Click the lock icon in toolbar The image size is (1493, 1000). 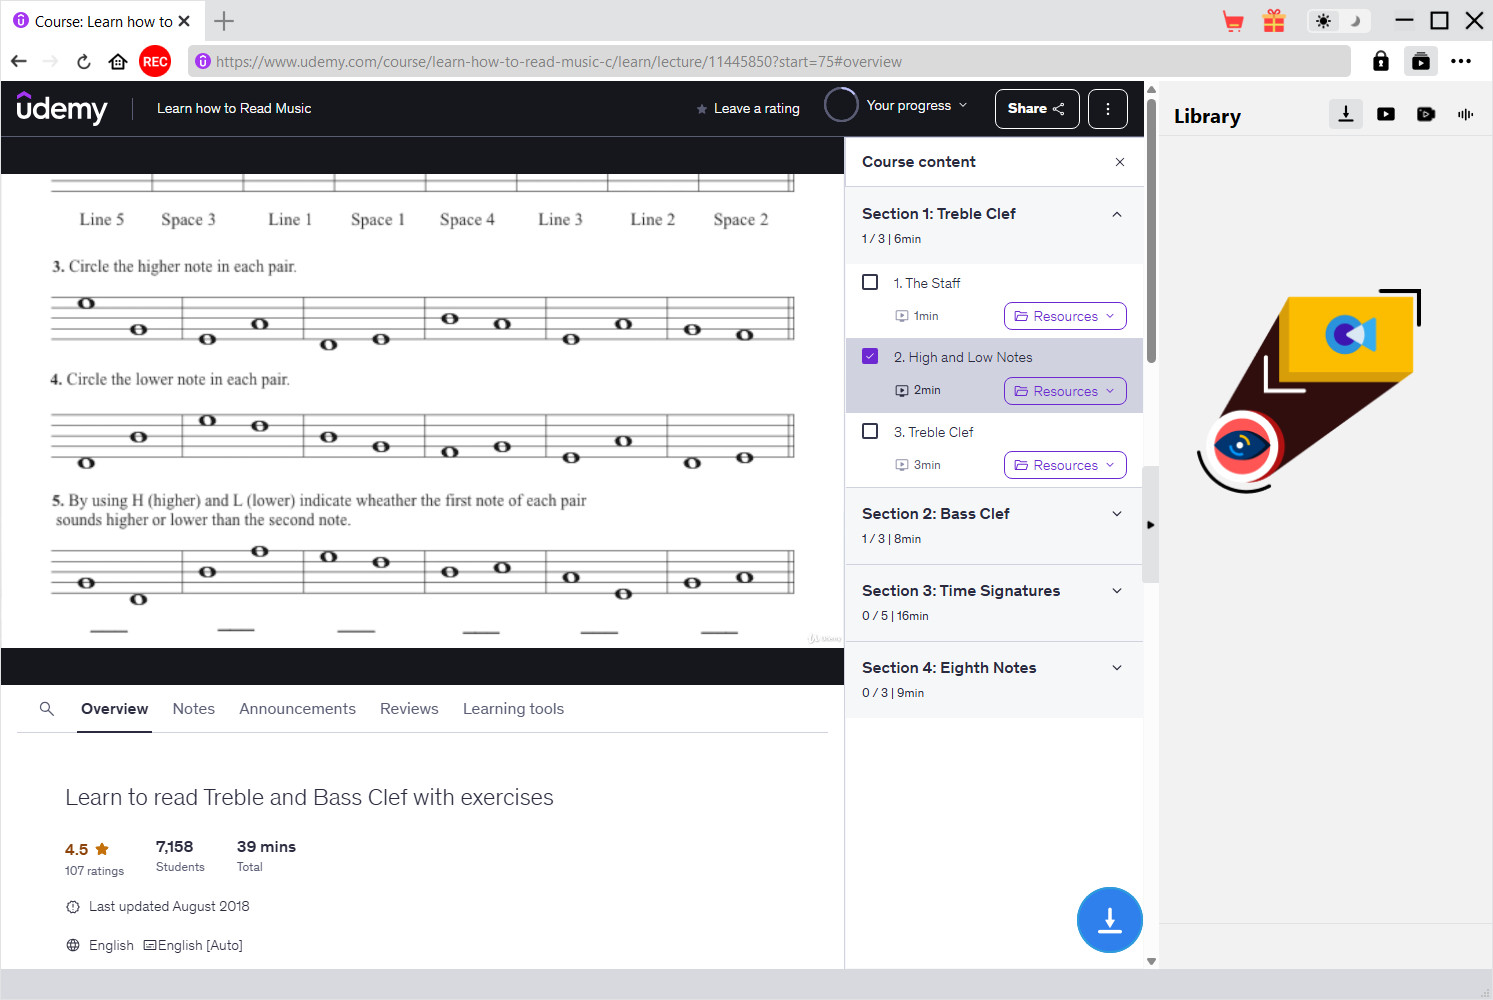pos(1381,61)
